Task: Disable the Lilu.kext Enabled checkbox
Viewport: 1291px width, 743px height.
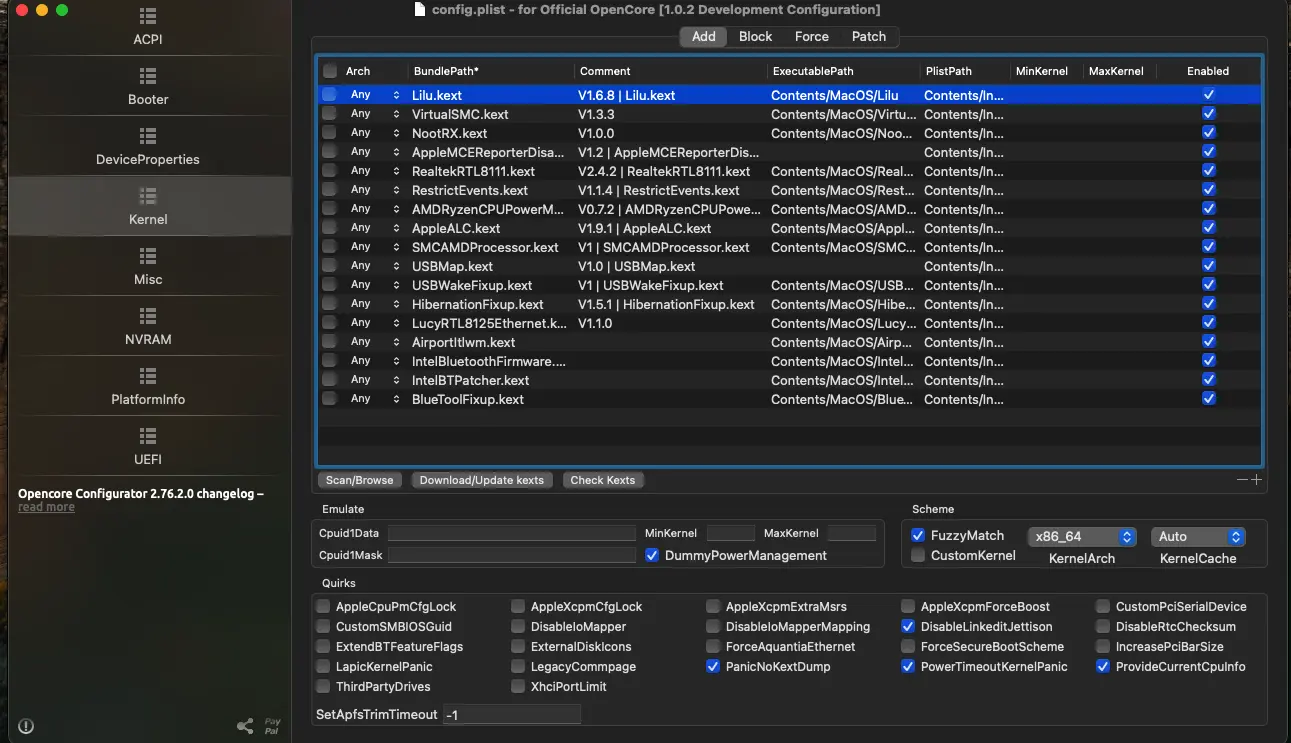Action: tap(1209, 95)
